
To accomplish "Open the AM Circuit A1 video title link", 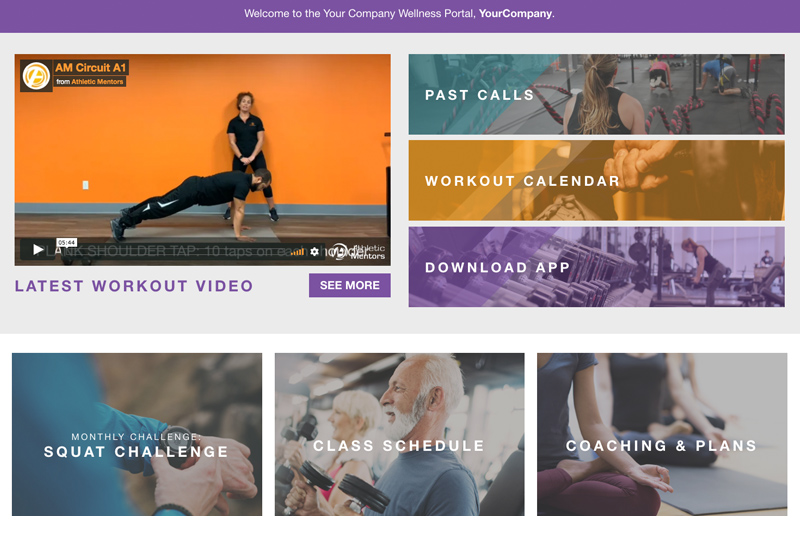I will tap(90, 67).
